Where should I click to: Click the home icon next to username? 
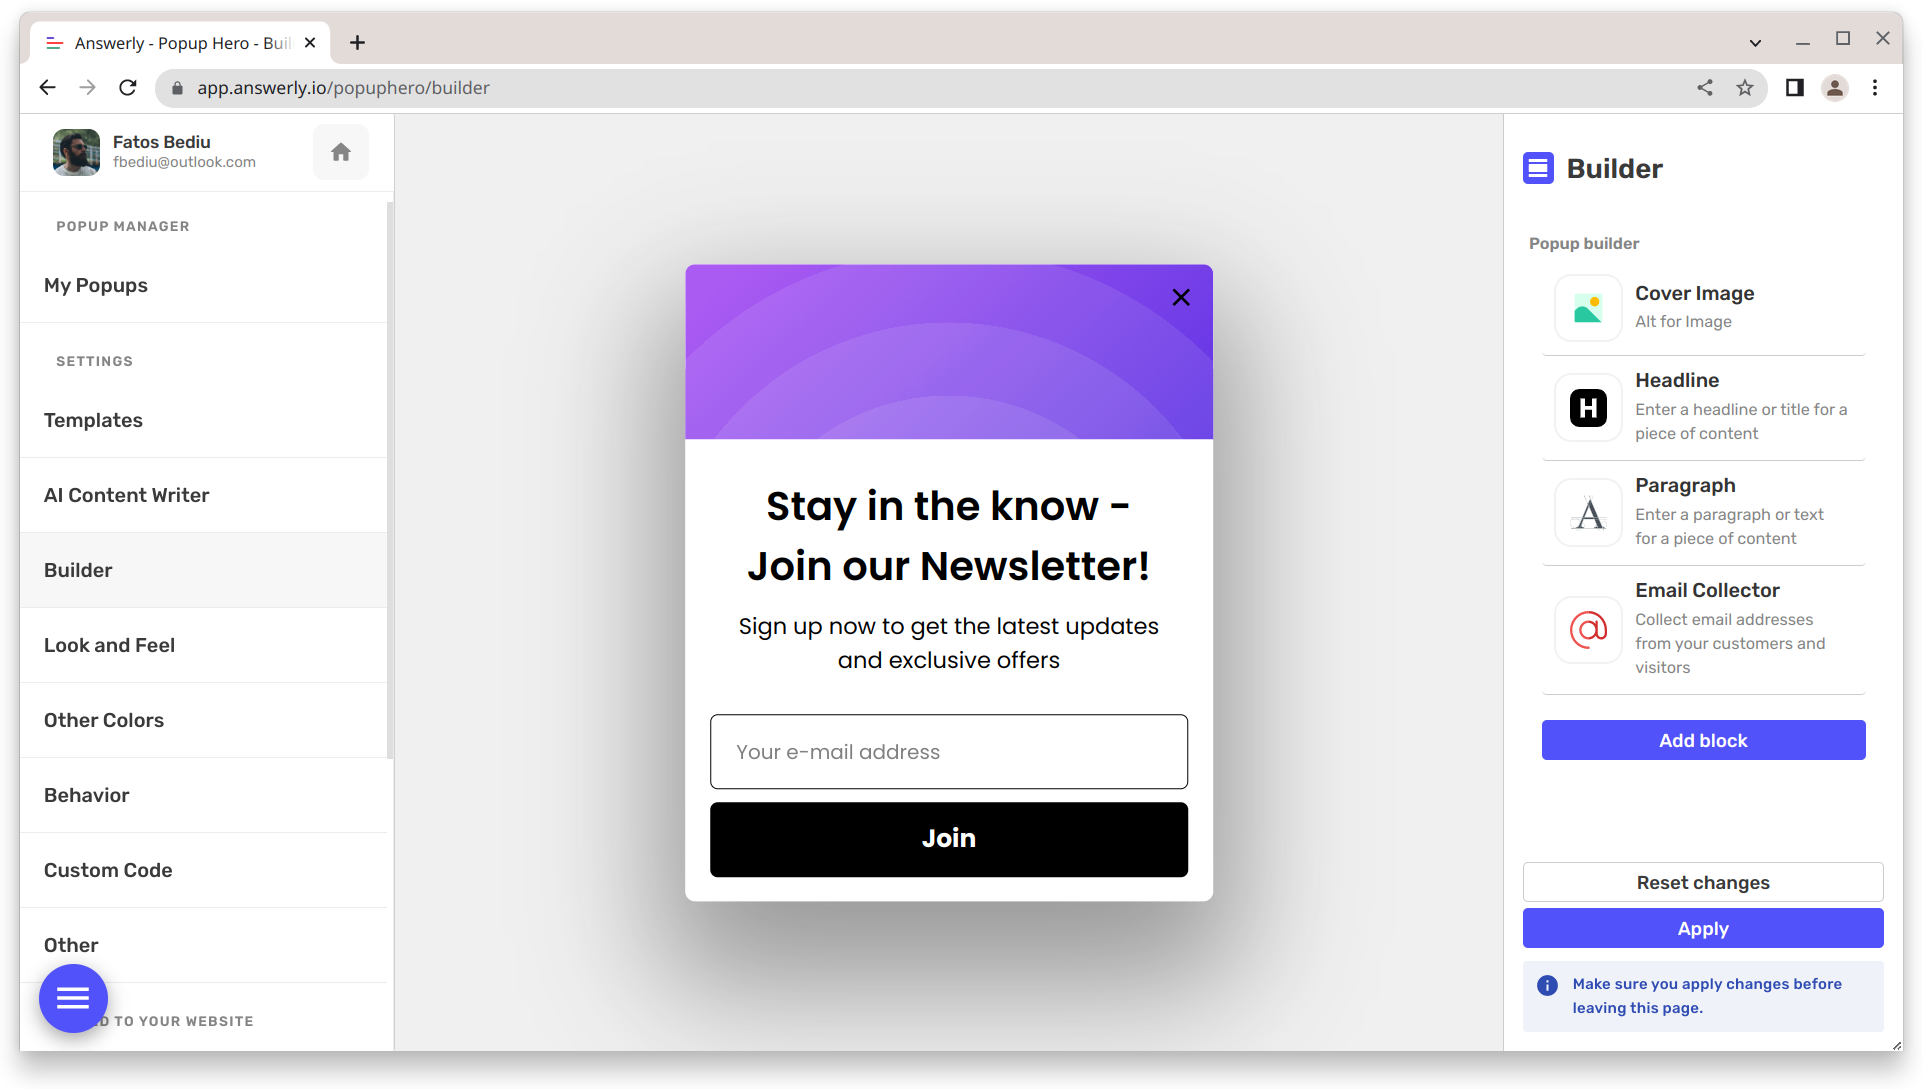pos(341,152)
